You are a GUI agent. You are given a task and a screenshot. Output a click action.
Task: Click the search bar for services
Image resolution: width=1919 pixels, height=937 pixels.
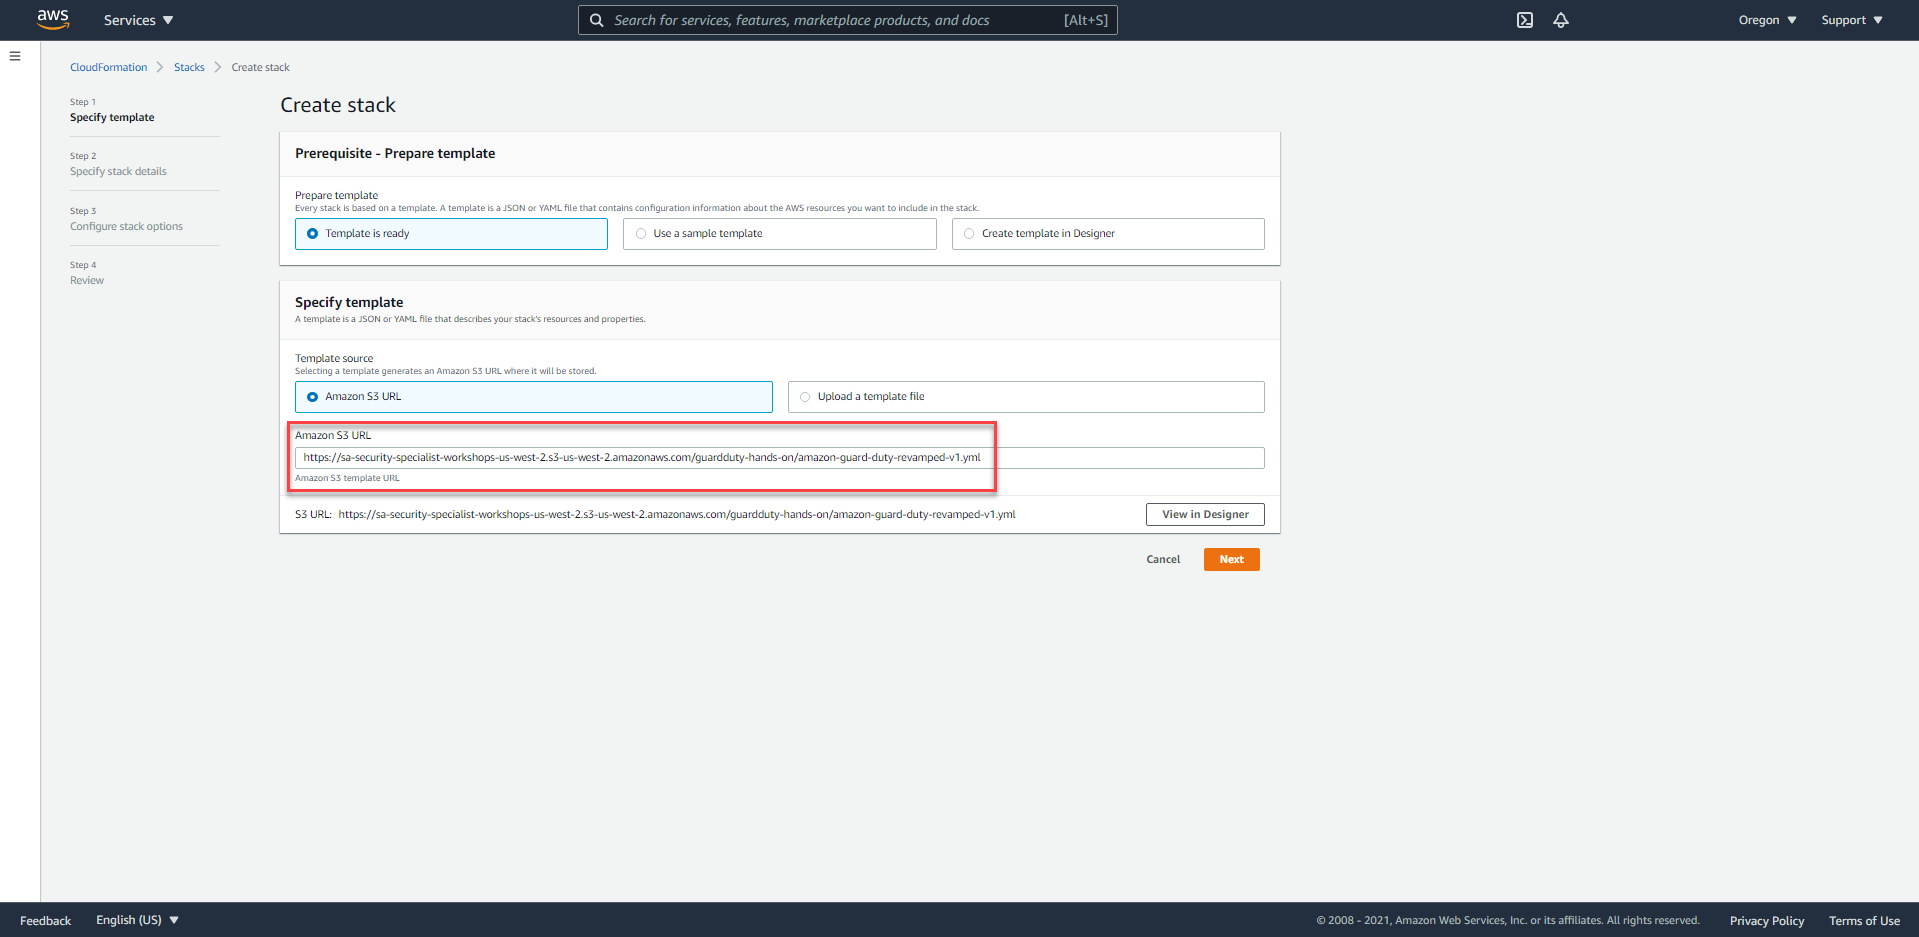pos(847,20)
